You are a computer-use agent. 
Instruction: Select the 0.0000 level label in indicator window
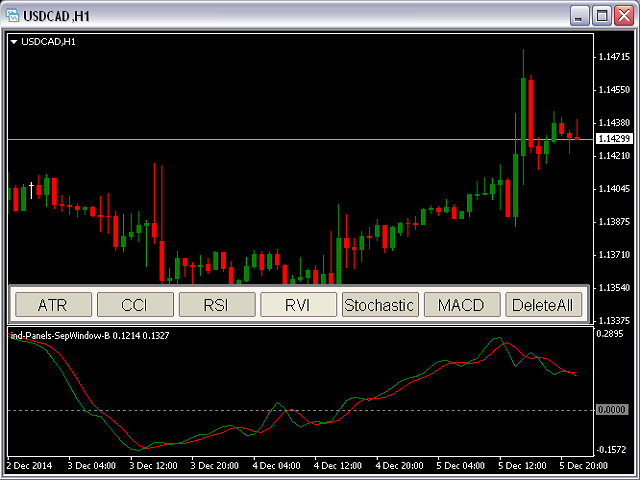(x=611, y=410)
